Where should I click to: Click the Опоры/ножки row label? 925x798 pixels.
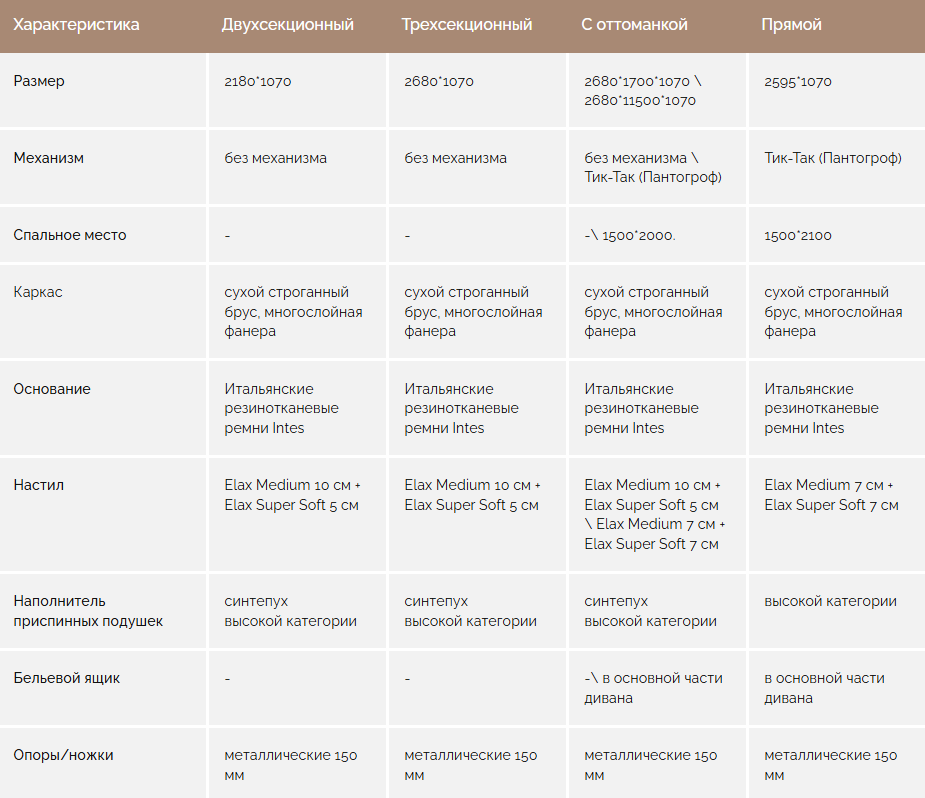tap(63, 755)
